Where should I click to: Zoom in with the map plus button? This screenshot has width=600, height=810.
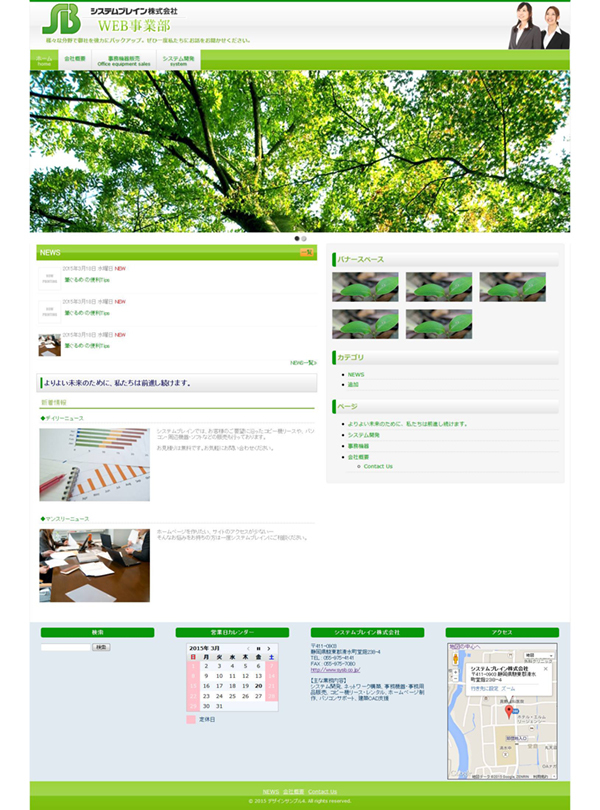[455, 673]
